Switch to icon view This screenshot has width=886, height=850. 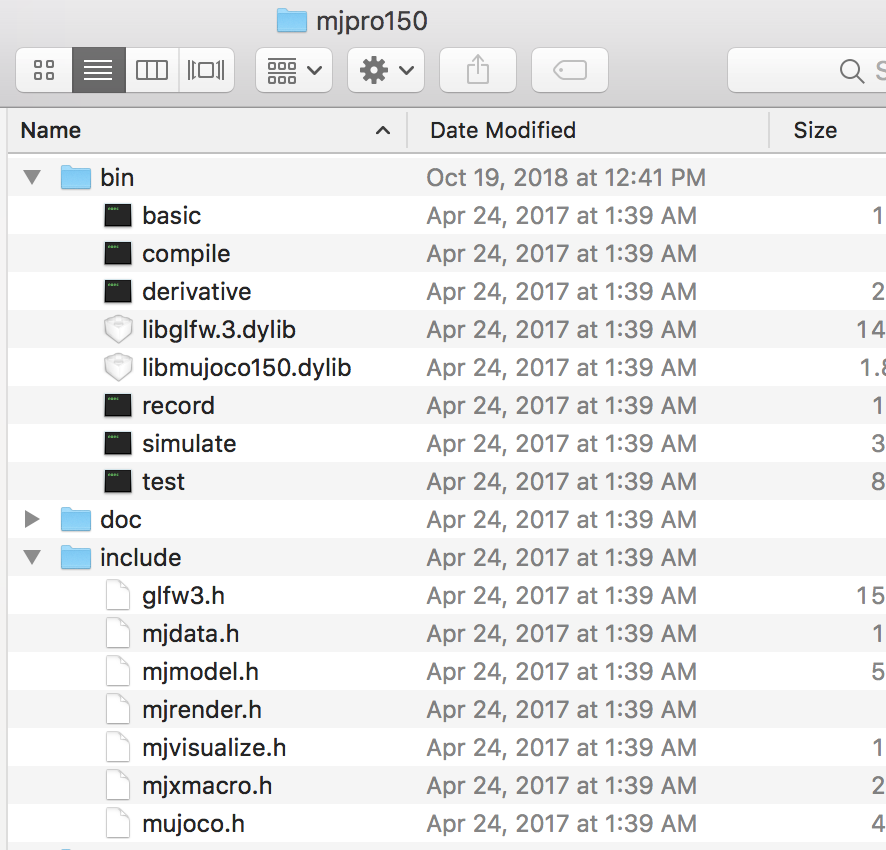click(43, 70)
